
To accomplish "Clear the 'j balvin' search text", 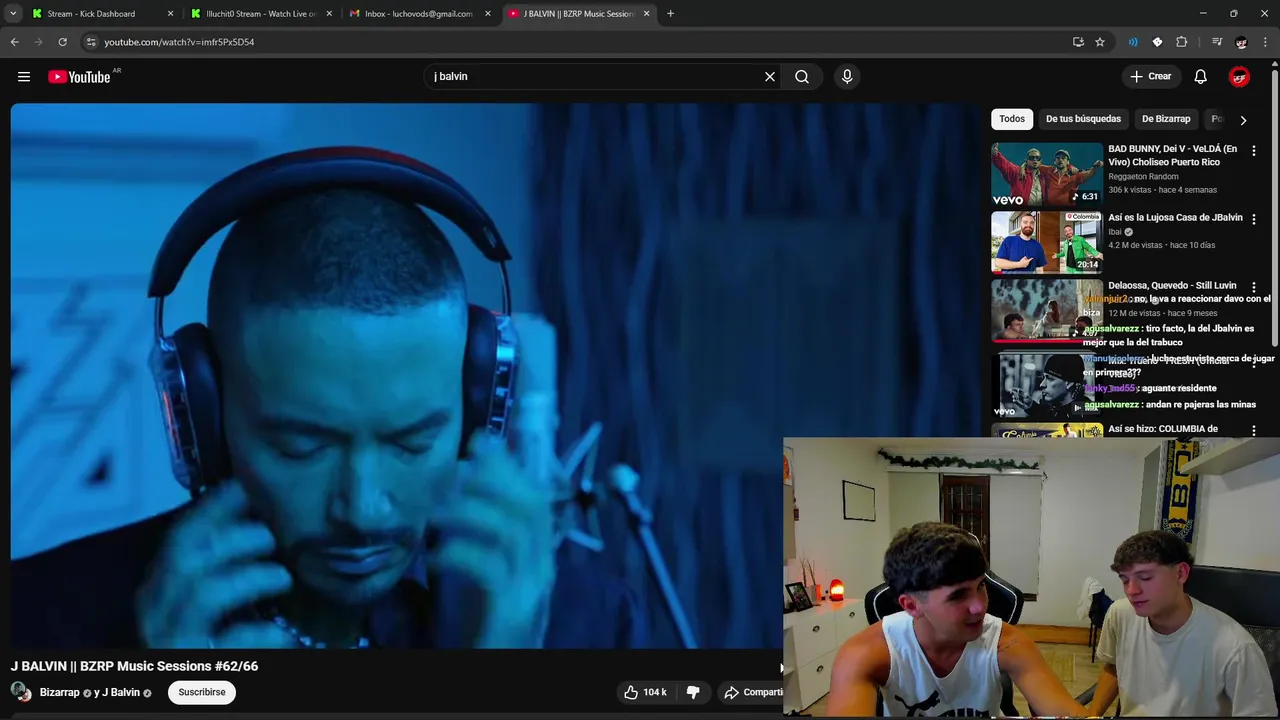I will pos(770,76).
